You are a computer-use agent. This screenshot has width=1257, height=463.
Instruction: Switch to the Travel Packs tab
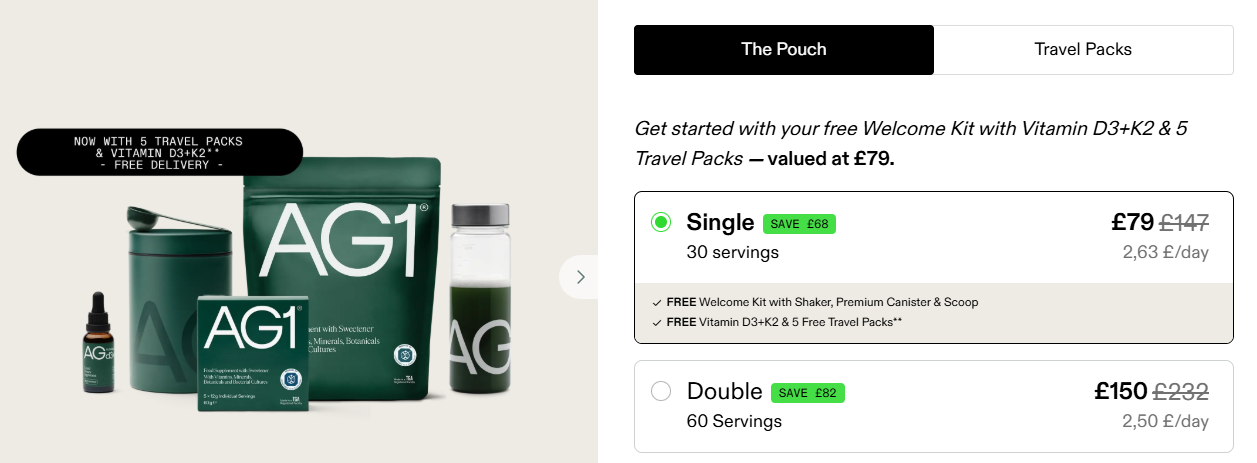point(1083,49)
